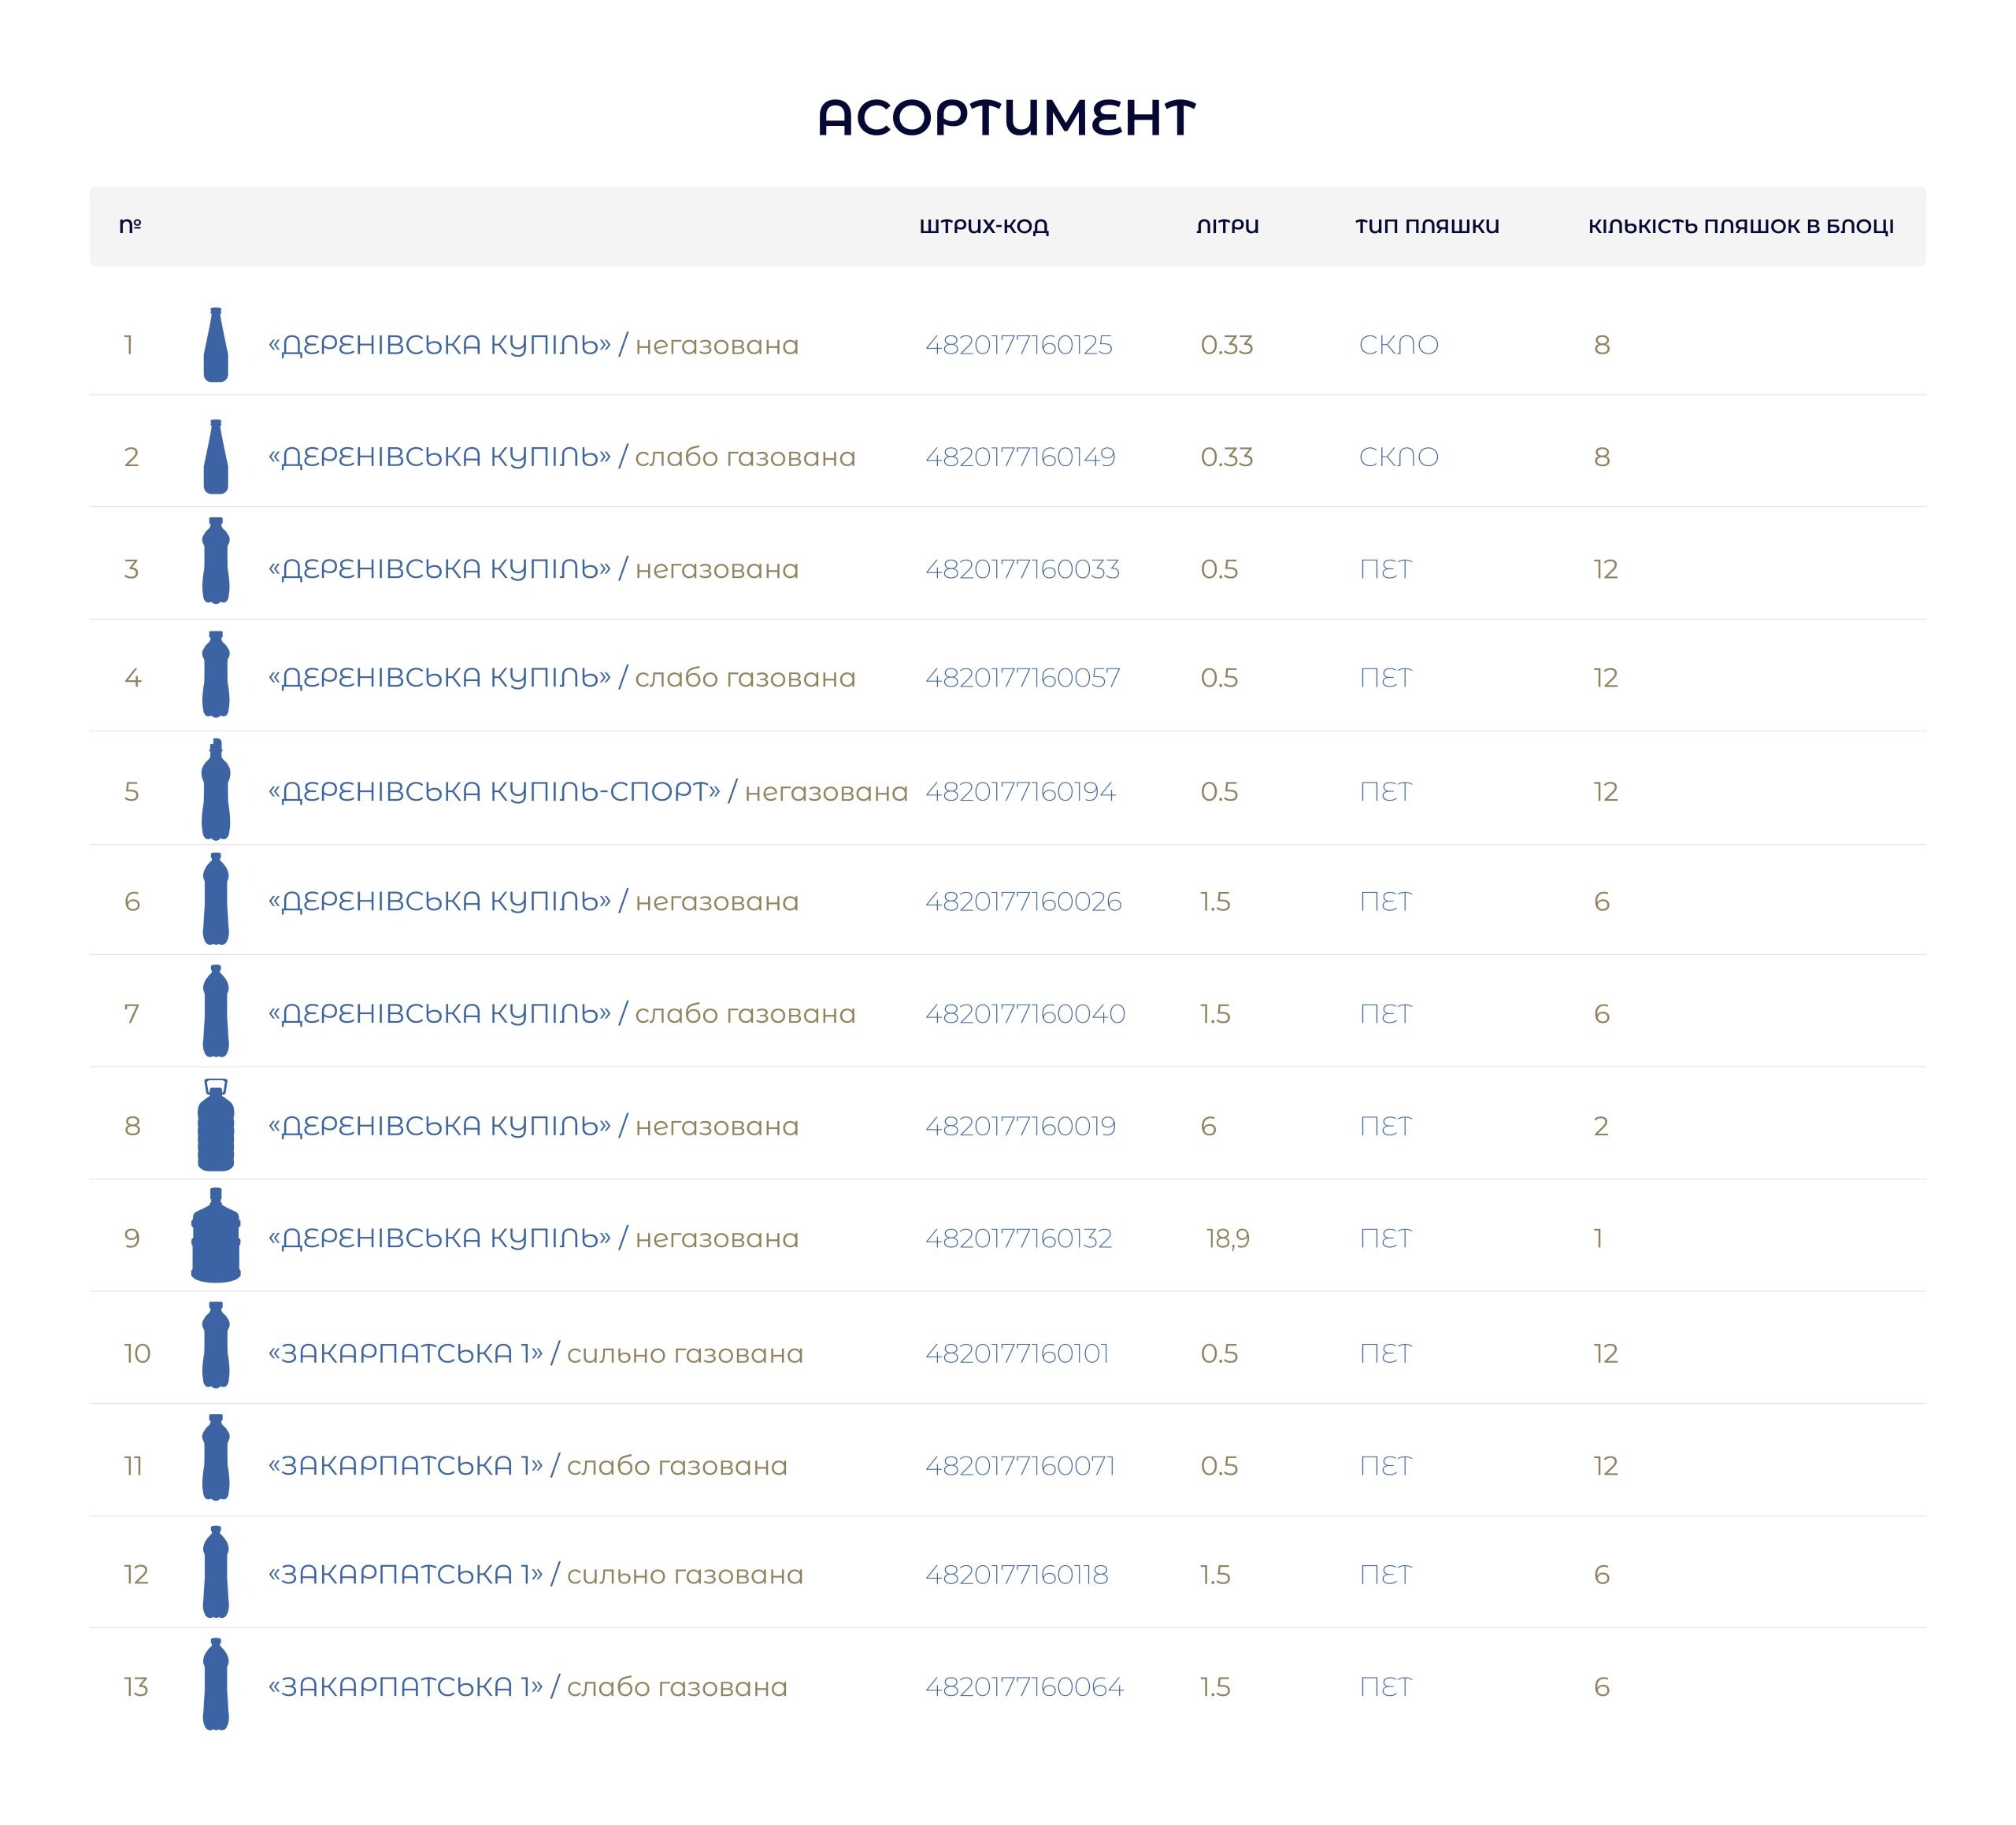
Task: Select barcode 4820177160132
Action: point(1019,1238)
